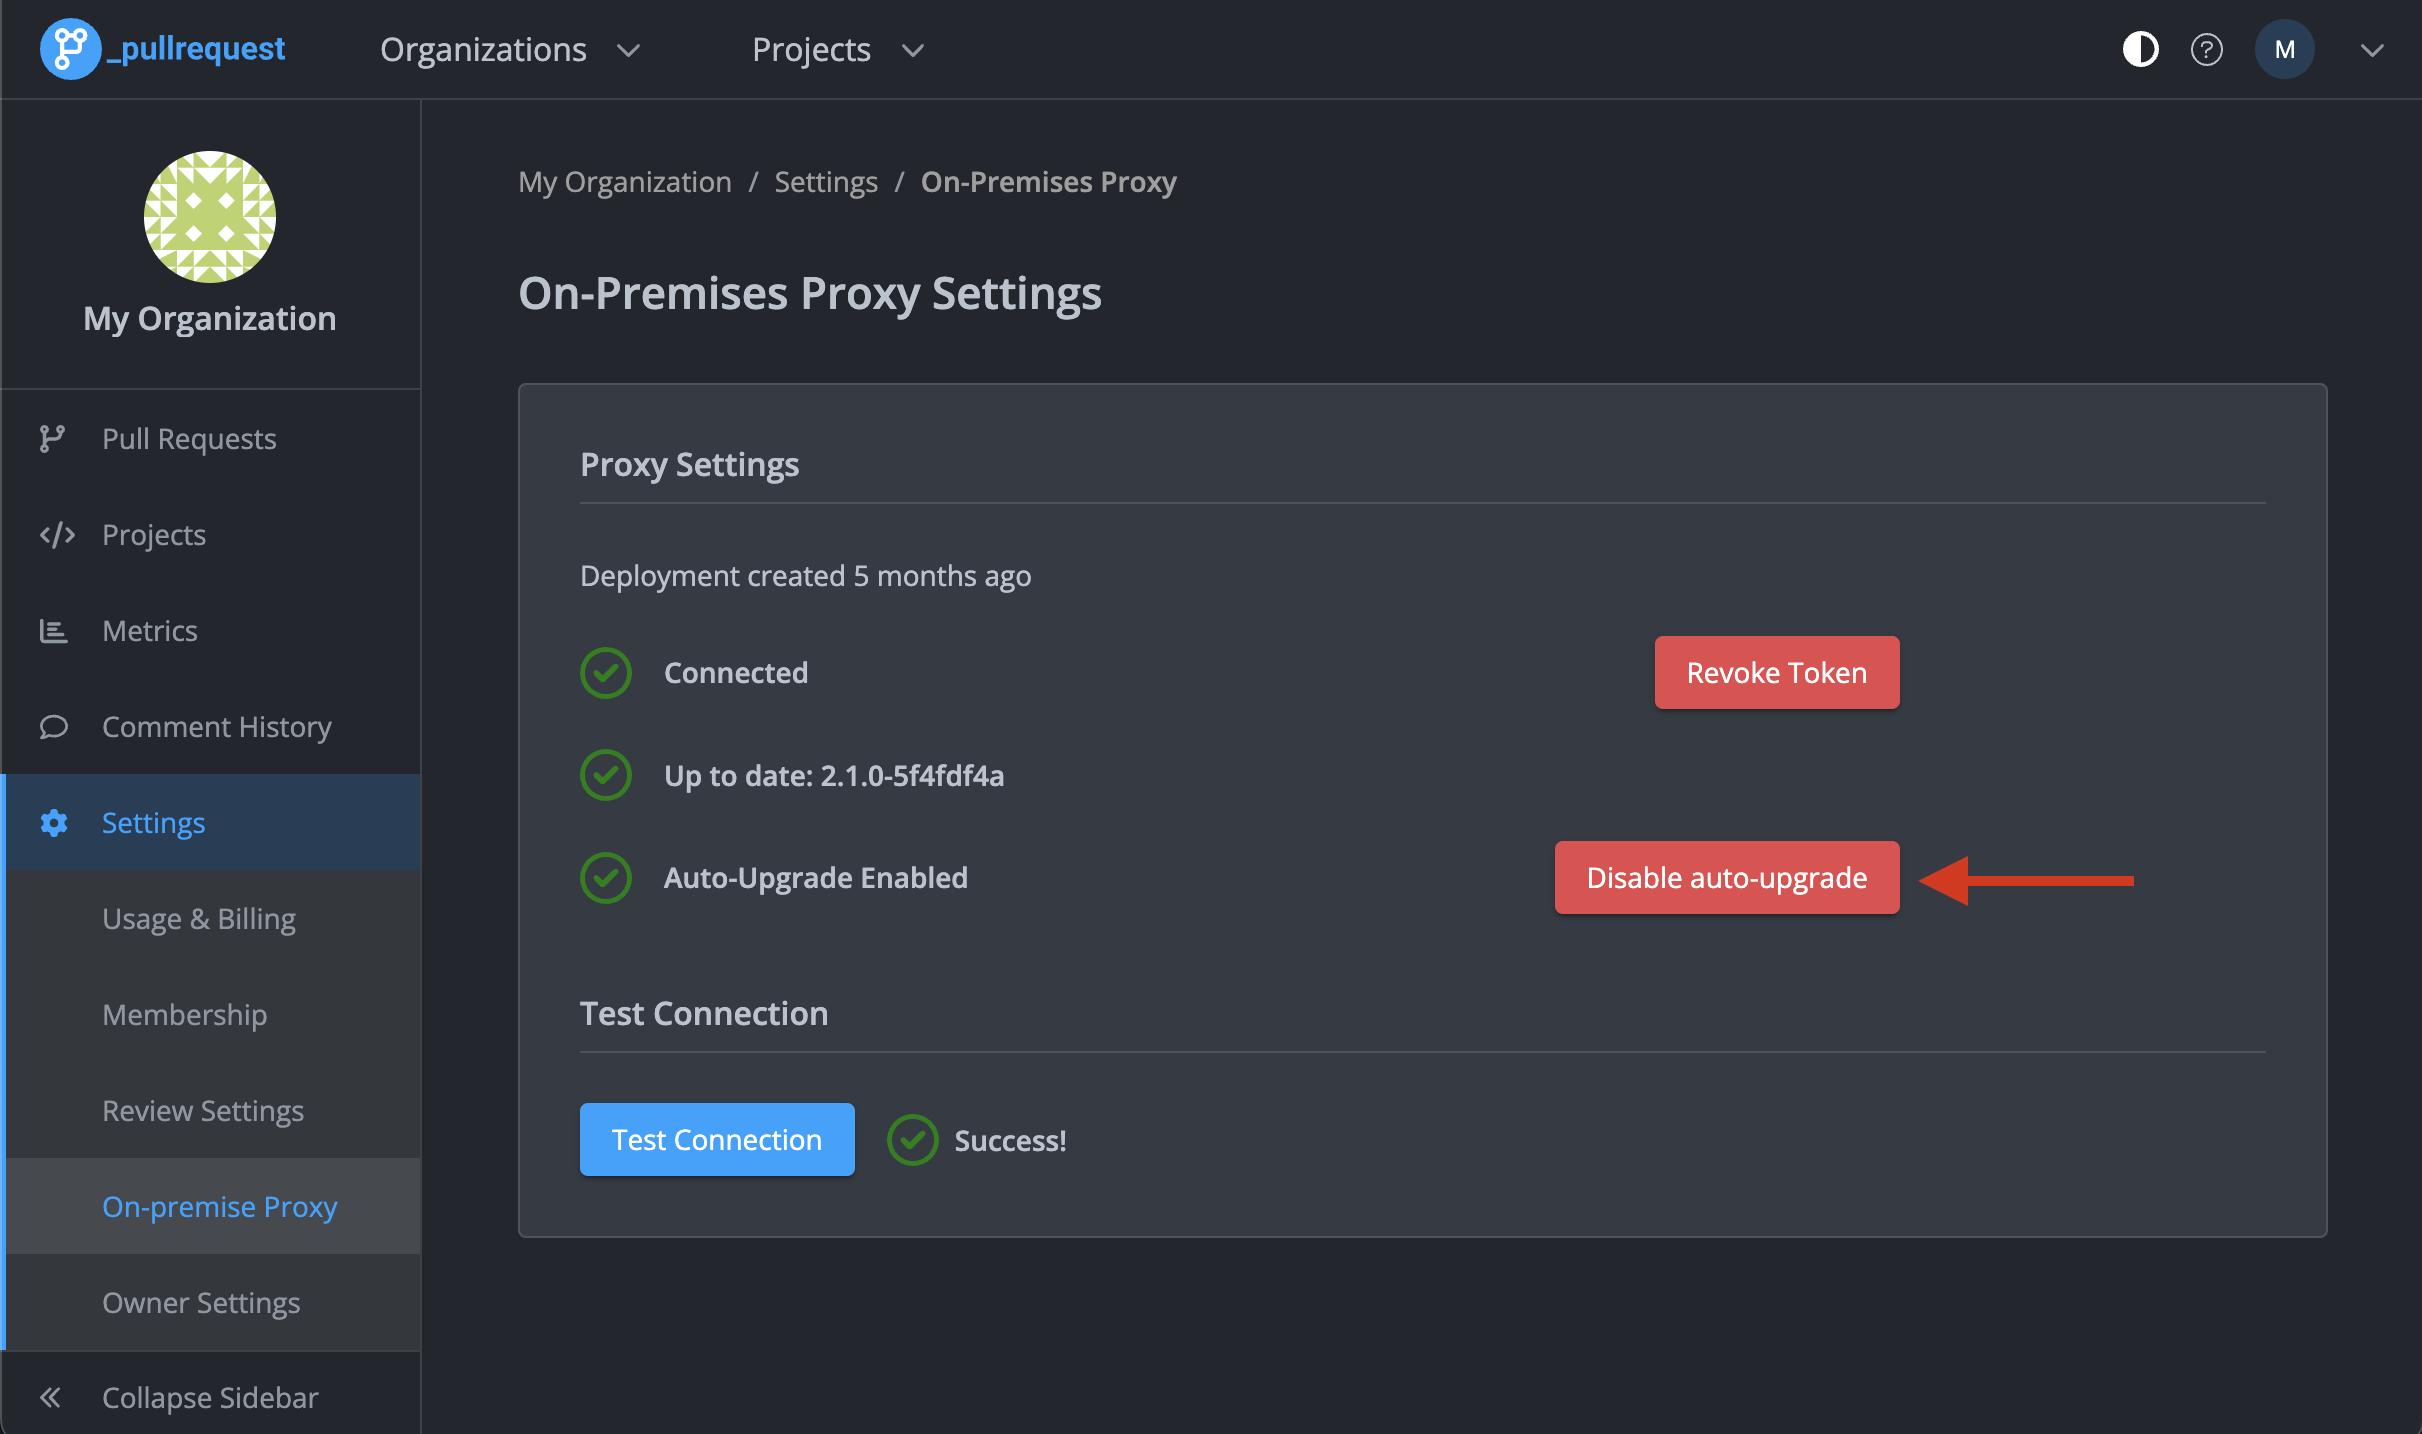This screenshot has height=1434, width=2422.
Task: Click the 'Success!' result text
Action: pos(1010,1140)
